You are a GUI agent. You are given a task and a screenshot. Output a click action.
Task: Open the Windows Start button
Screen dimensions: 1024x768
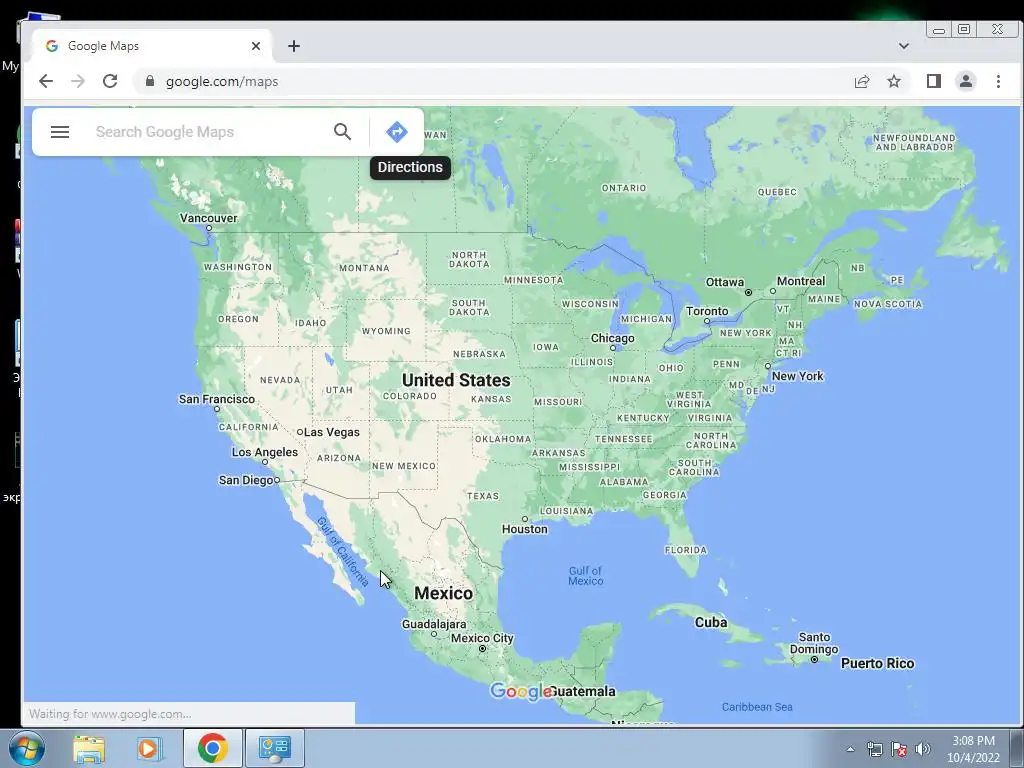(x=26, y=748)
